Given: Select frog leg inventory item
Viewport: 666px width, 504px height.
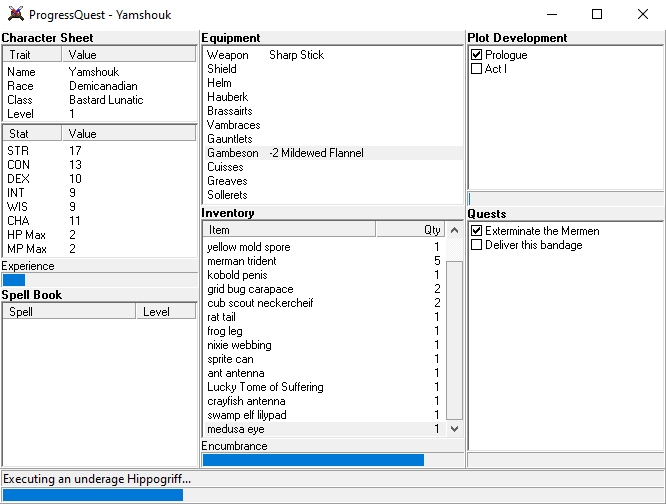Looking at the screenshot, I should tap(325, 331).
